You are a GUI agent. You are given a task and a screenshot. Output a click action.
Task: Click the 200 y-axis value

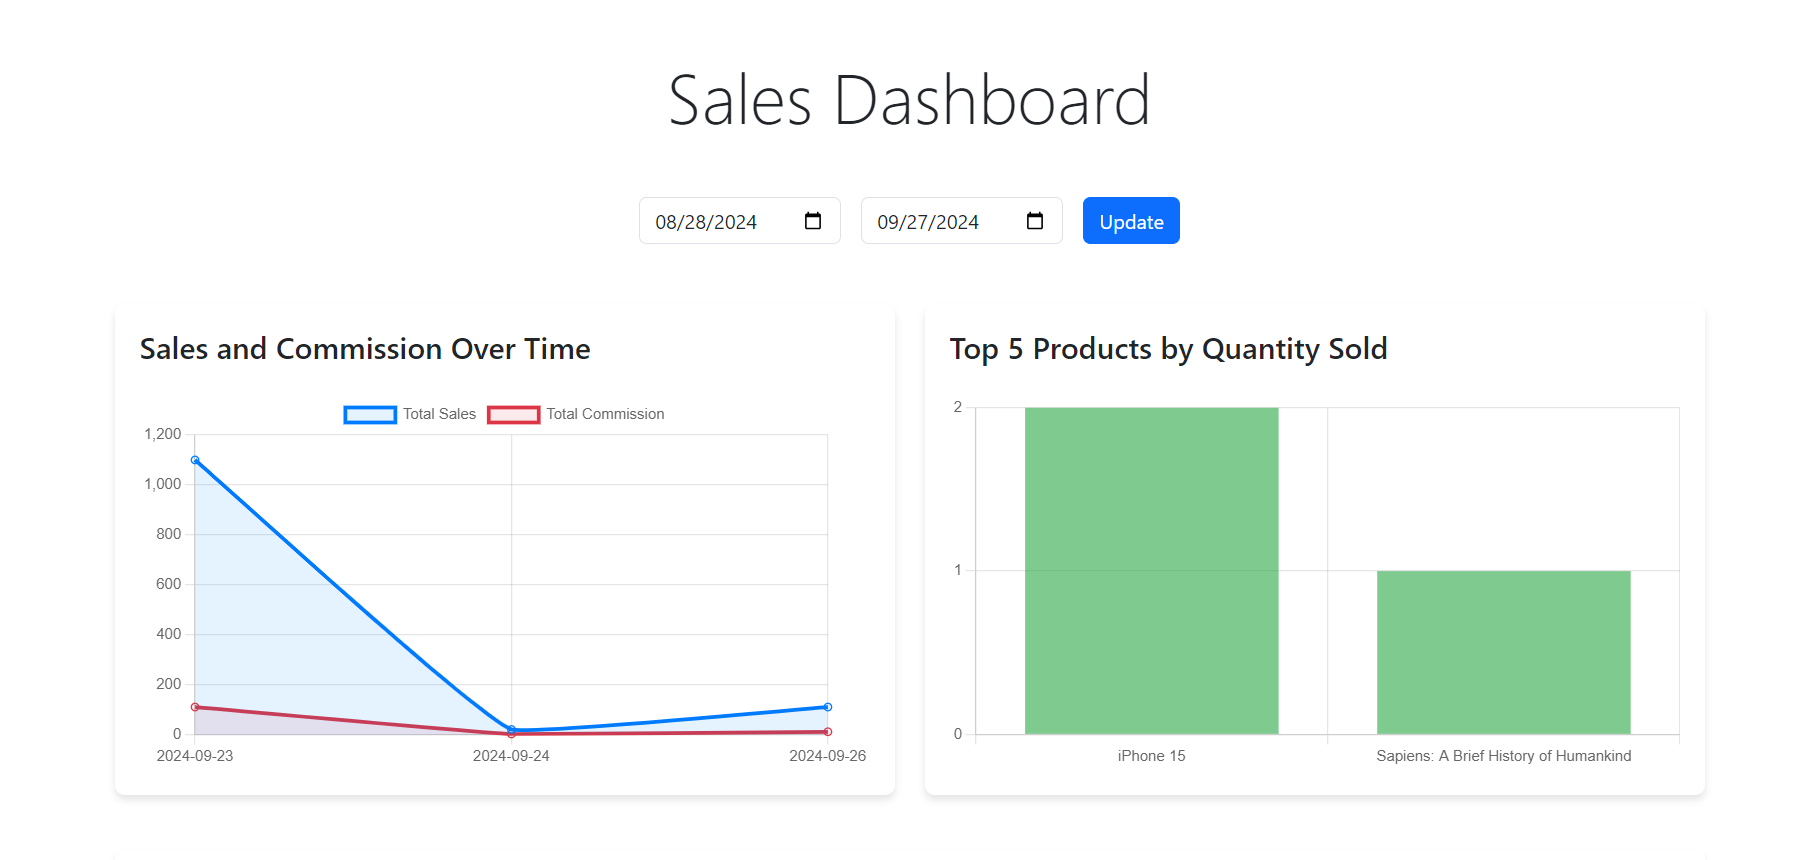point(169,684)
